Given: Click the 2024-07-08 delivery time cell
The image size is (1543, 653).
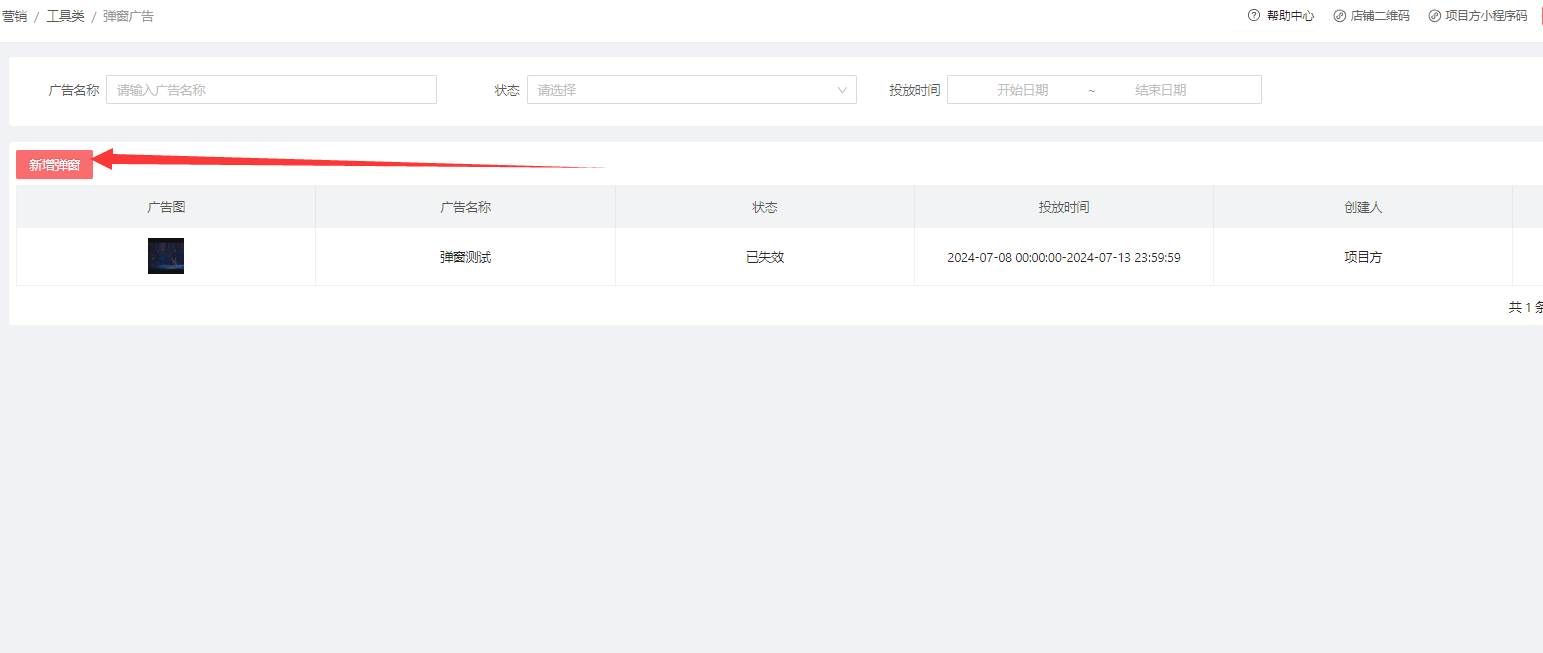Looking at the screenshot, I should [1064, 257].
